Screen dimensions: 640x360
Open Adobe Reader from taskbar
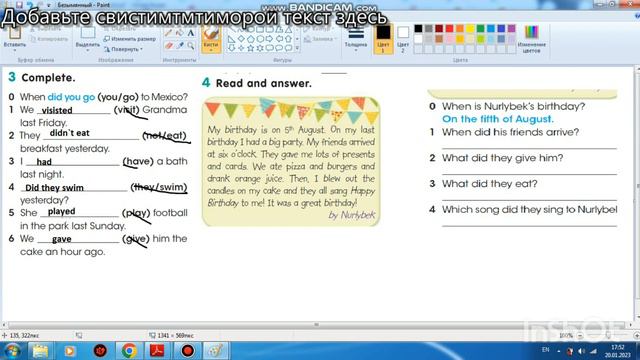(158, 351)
